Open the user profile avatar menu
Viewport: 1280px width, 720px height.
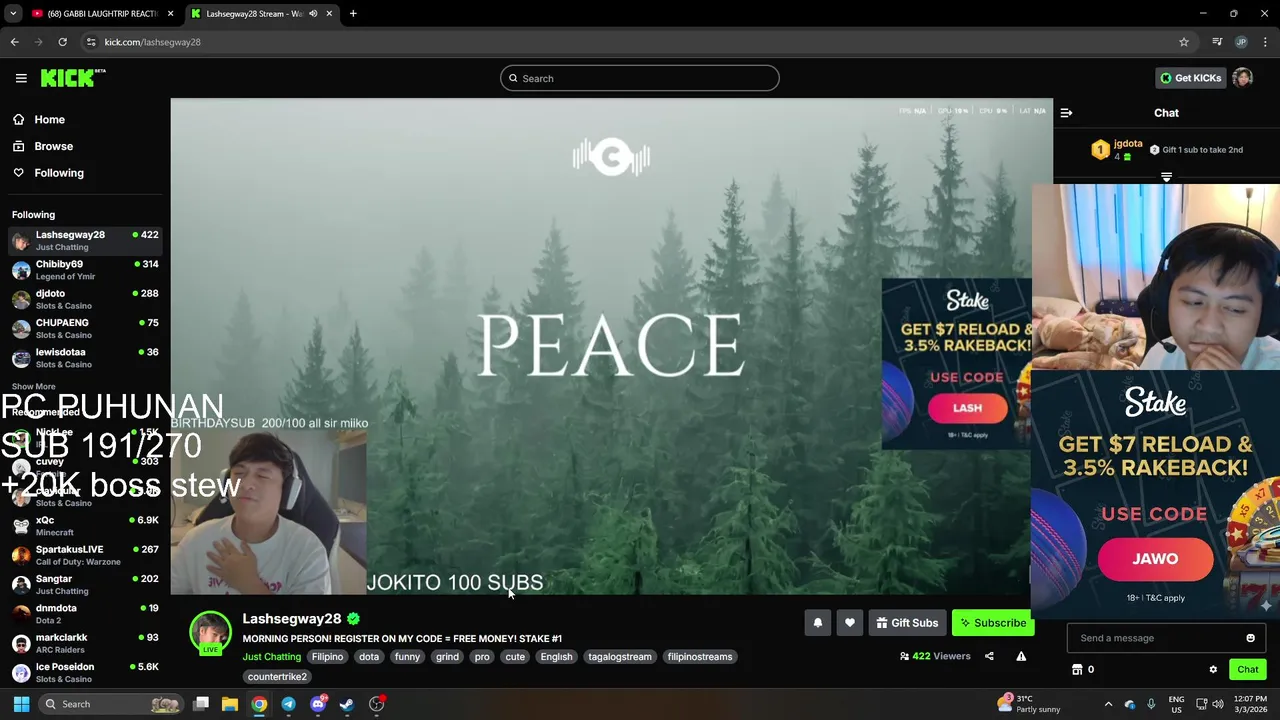(1242, 78)
